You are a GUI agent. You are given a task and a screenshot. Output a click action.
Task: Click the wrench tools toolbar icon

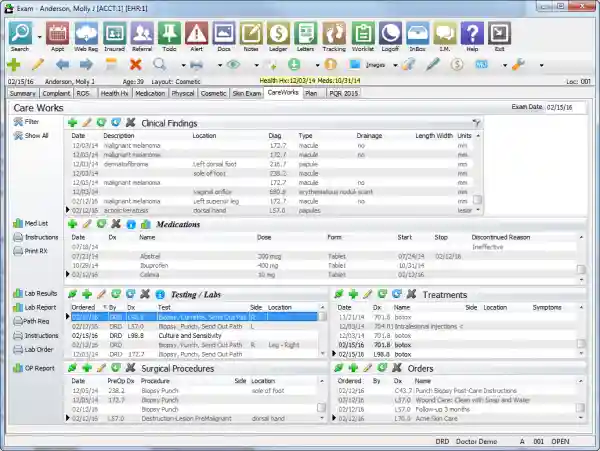[x=518, y=65]
